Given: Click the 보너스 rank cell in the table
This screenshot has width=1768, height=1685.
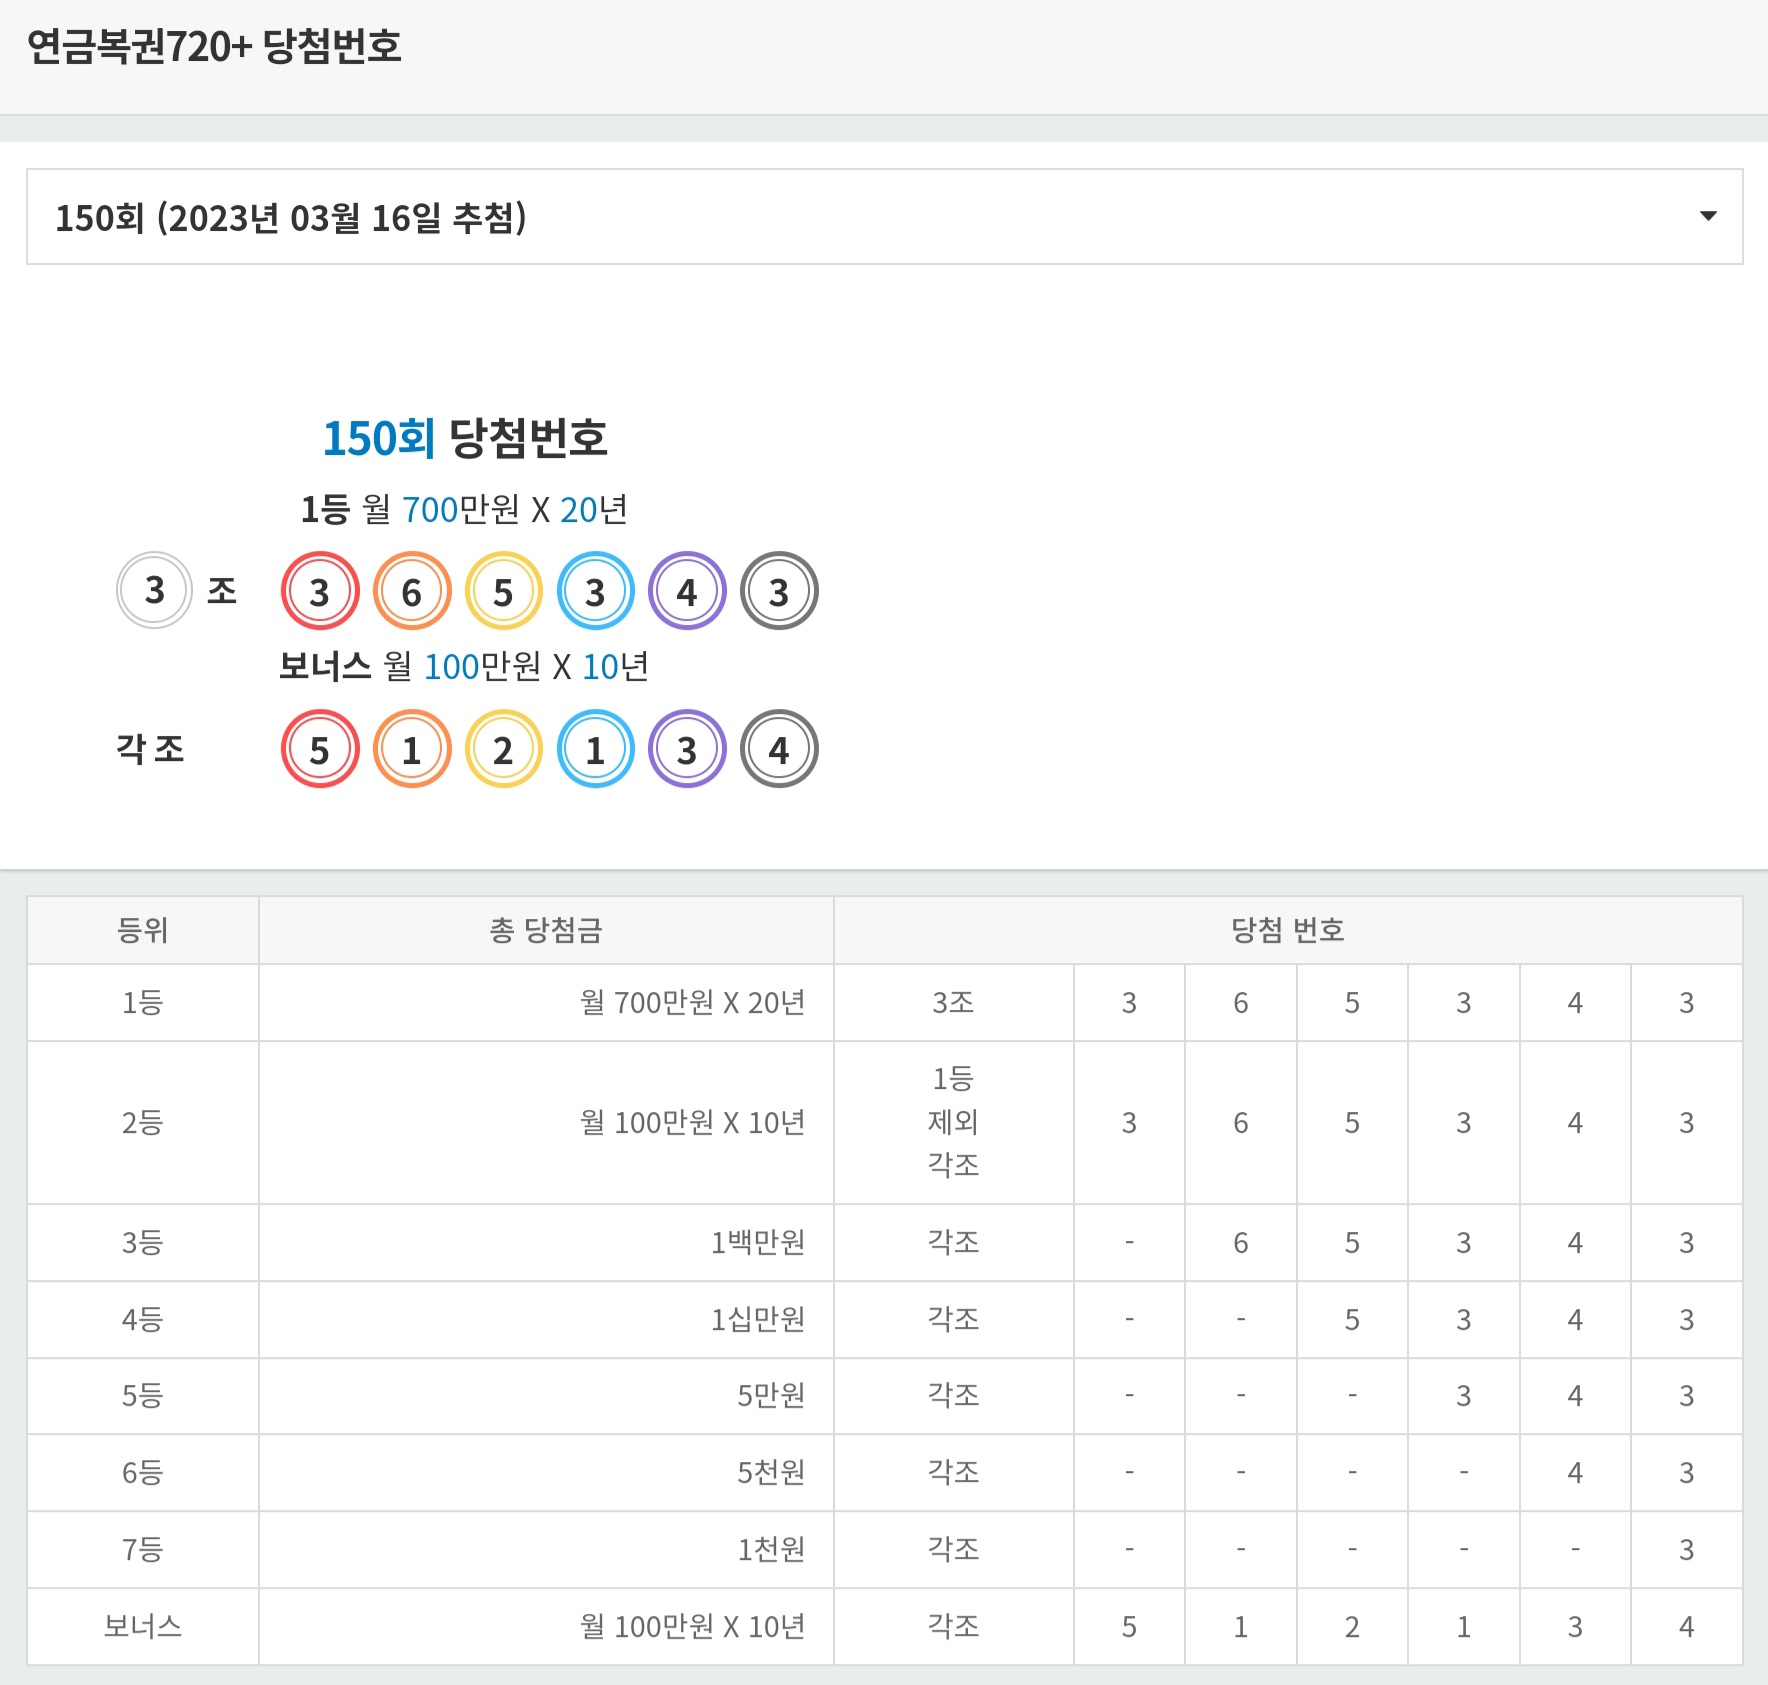Looking at the screenshot, I should tap(143, 1627).
